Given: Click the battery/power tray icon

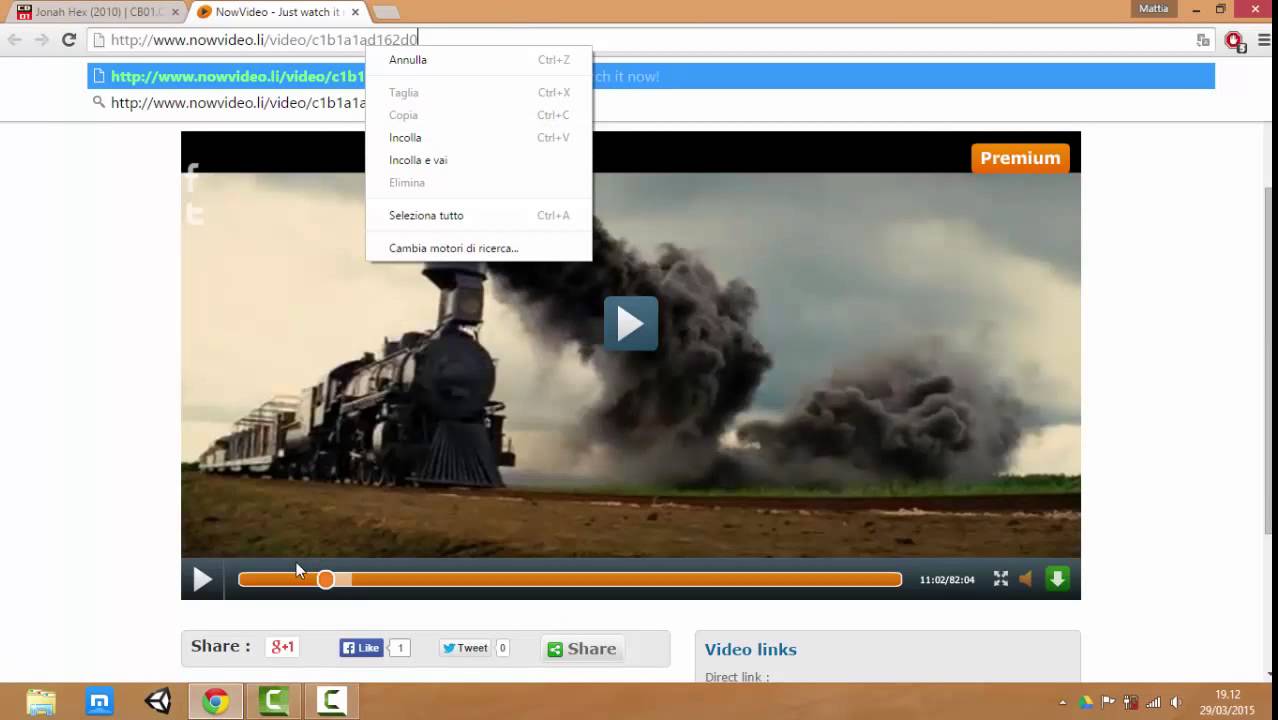Looking at the screenshot, I should (1131, 702).
